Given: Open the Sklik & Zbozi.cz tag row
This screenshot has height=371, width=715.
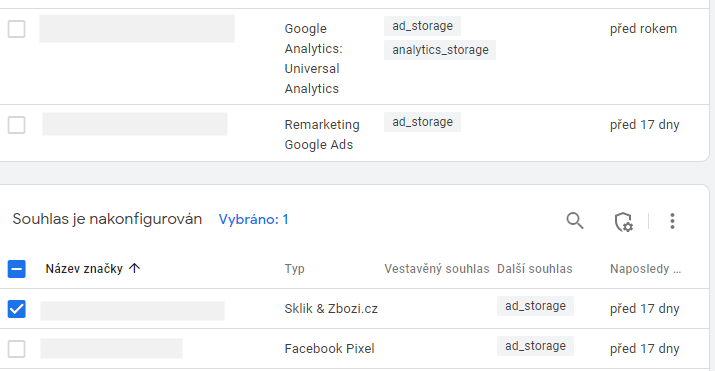Looking at the screenshot, I should (355, 309).
